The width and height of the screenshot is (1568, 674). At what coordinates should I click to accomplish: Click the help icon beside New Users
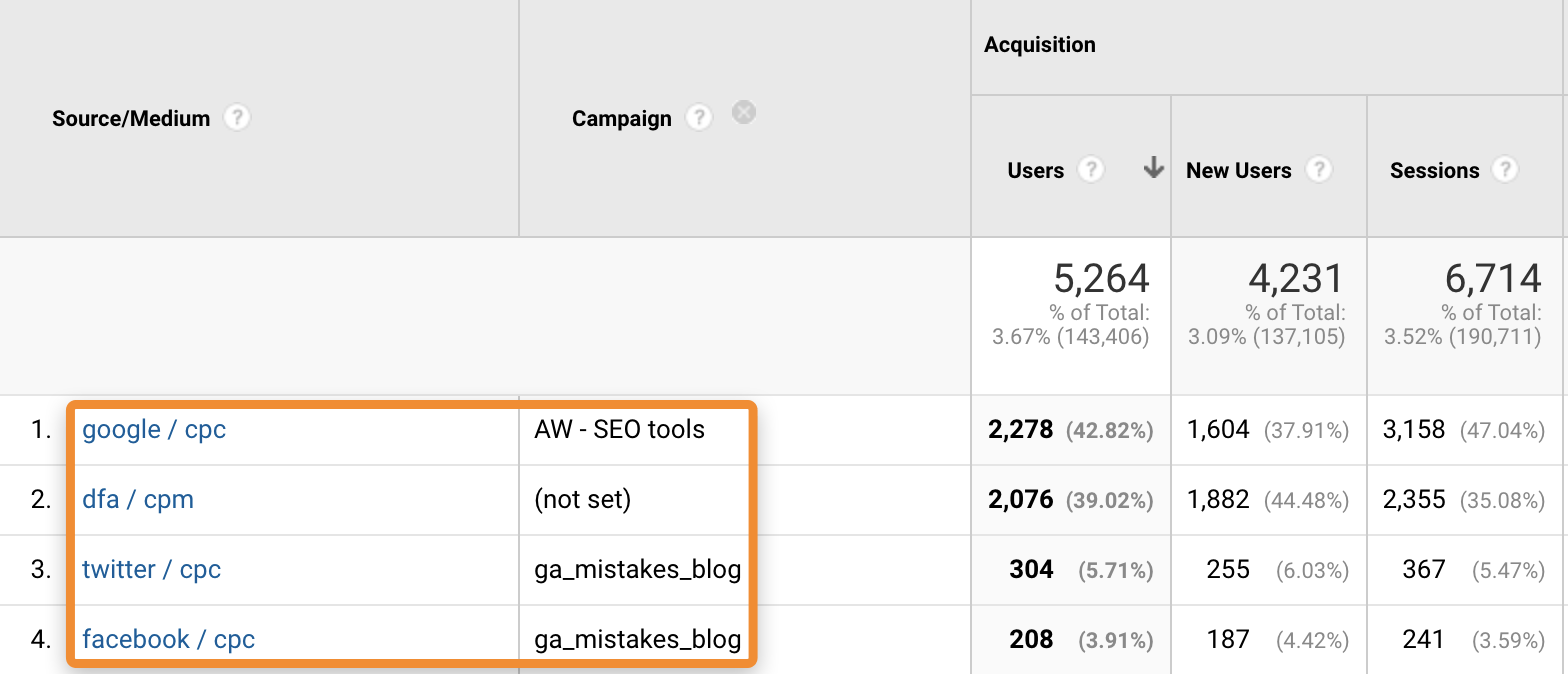click(x=1319, y=170)
